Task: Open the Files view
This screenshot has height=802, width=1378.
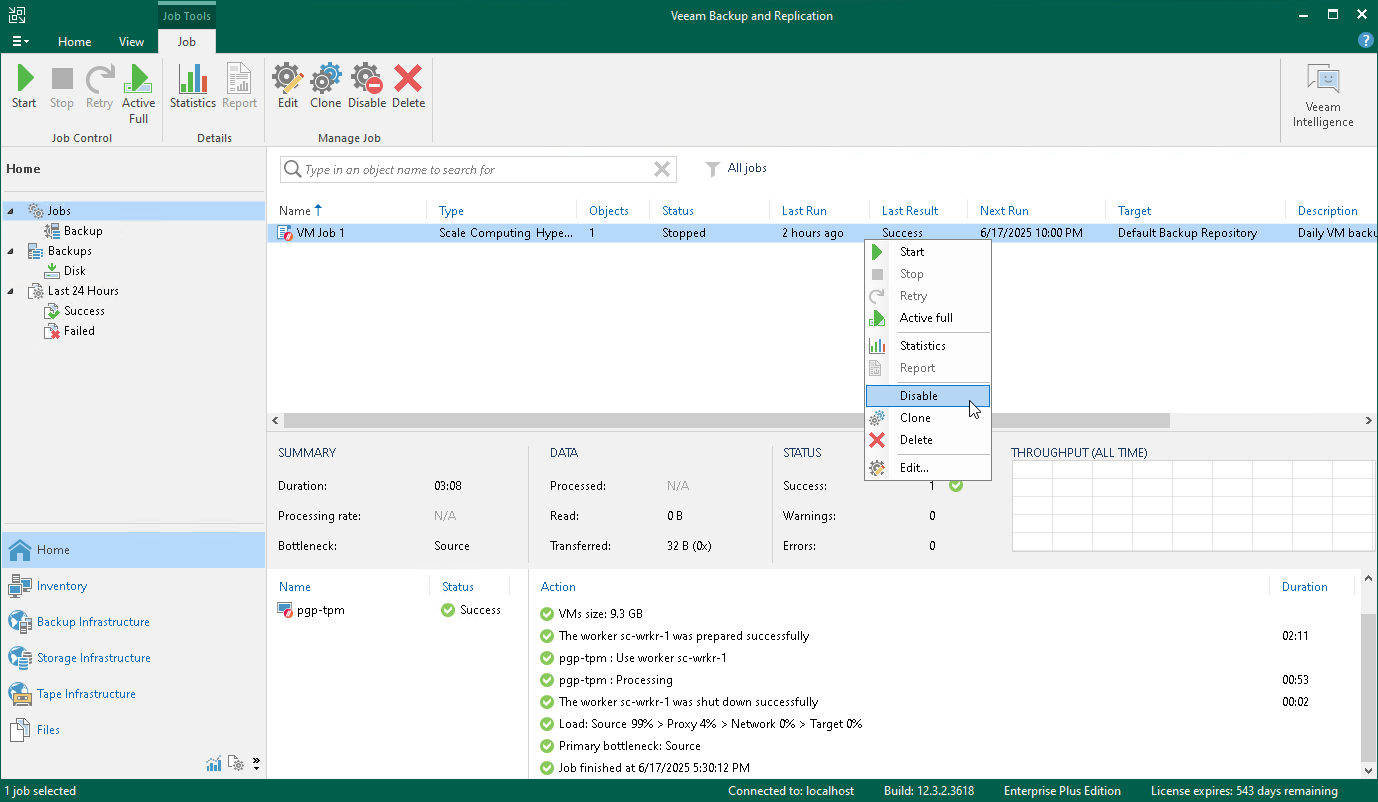Action: pos(48,730)
